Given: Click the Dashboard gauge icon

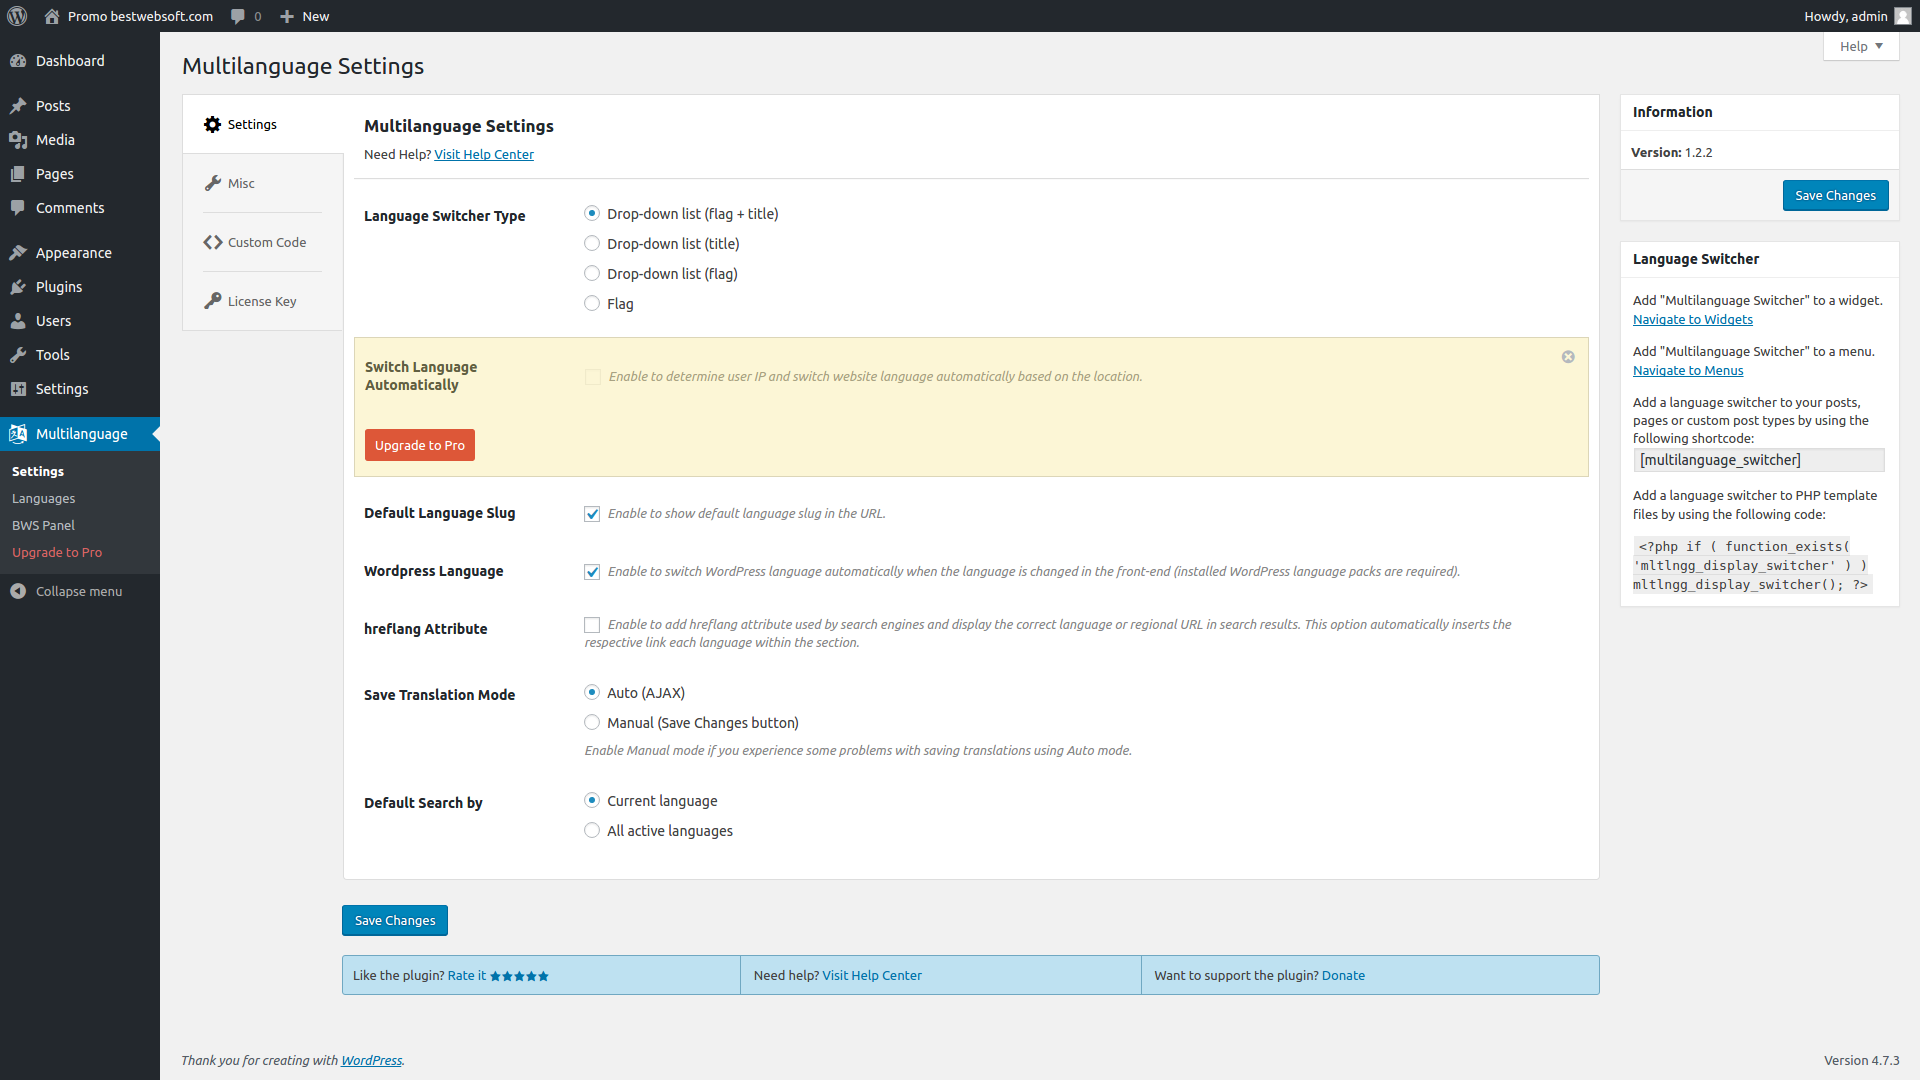Looking at the screenshot, I should 18,61.
